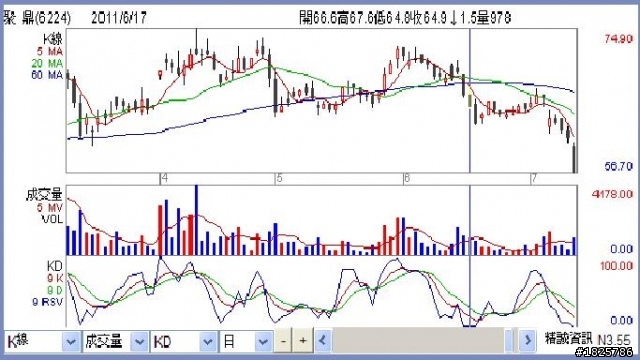This screenshot has height=360, width=640.
Task: Click the month 7 timeline marker
Action: click(533, 179)
